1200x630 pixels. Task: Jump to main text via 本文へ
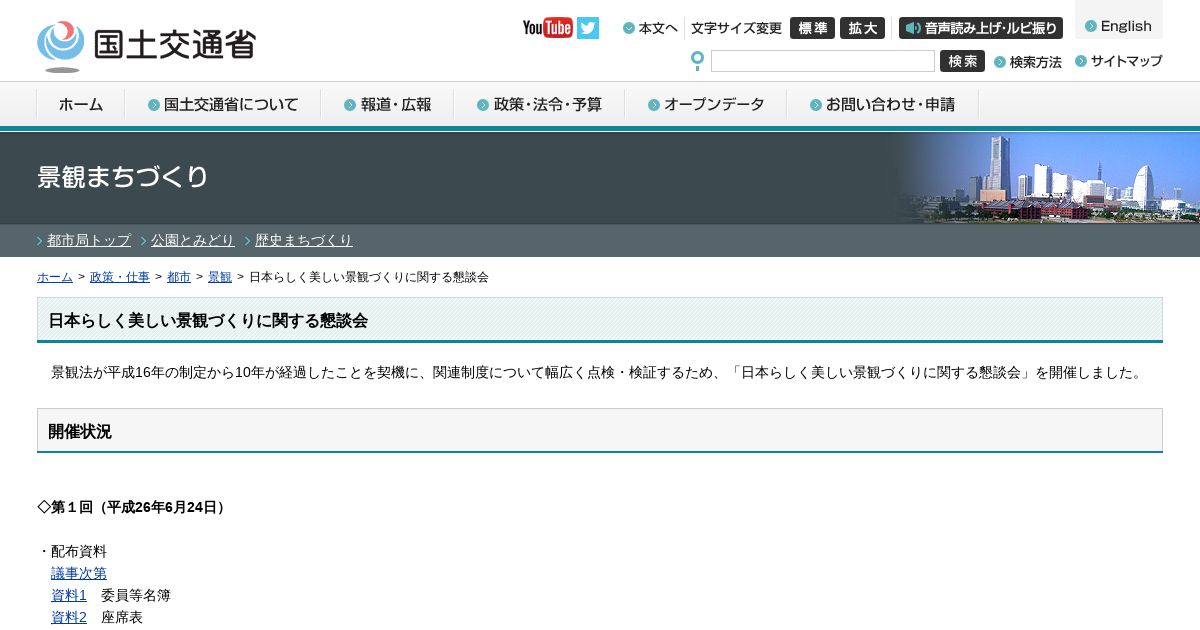coord(650,28)
